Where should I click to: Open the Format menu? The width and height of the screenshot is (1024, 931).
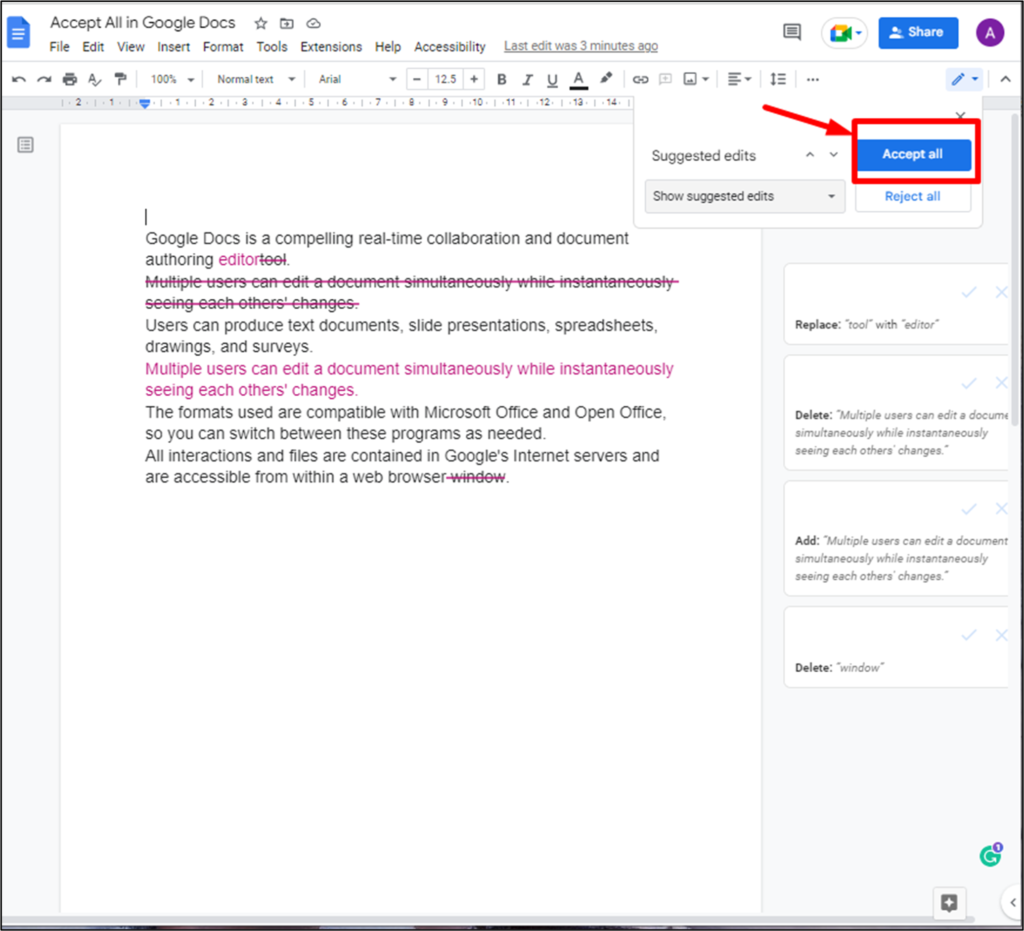click(223, 47)
